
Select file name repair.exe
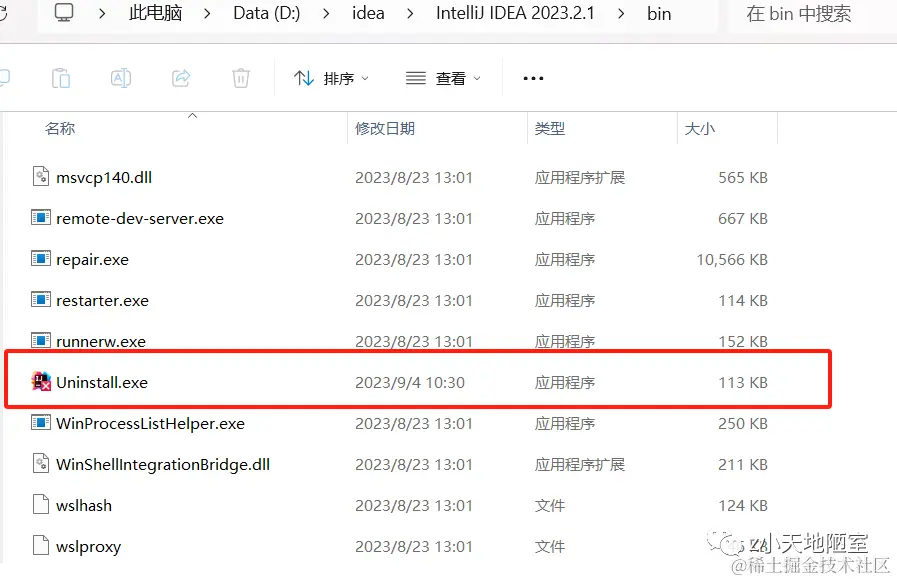pyautogui.click(x=92, y=260)
